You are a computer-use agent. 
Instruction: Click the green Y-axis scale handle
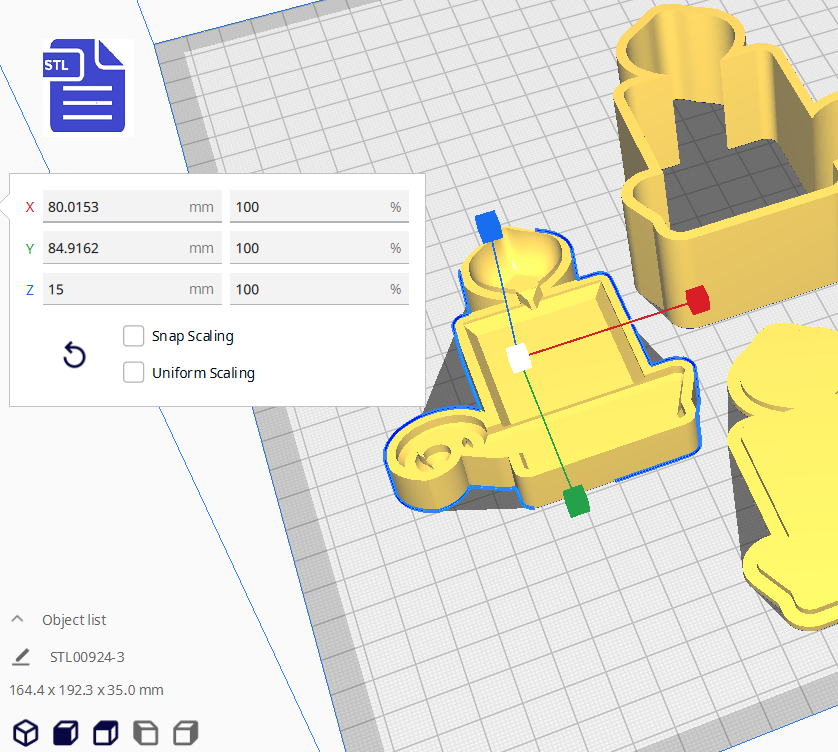pos(576,501)
